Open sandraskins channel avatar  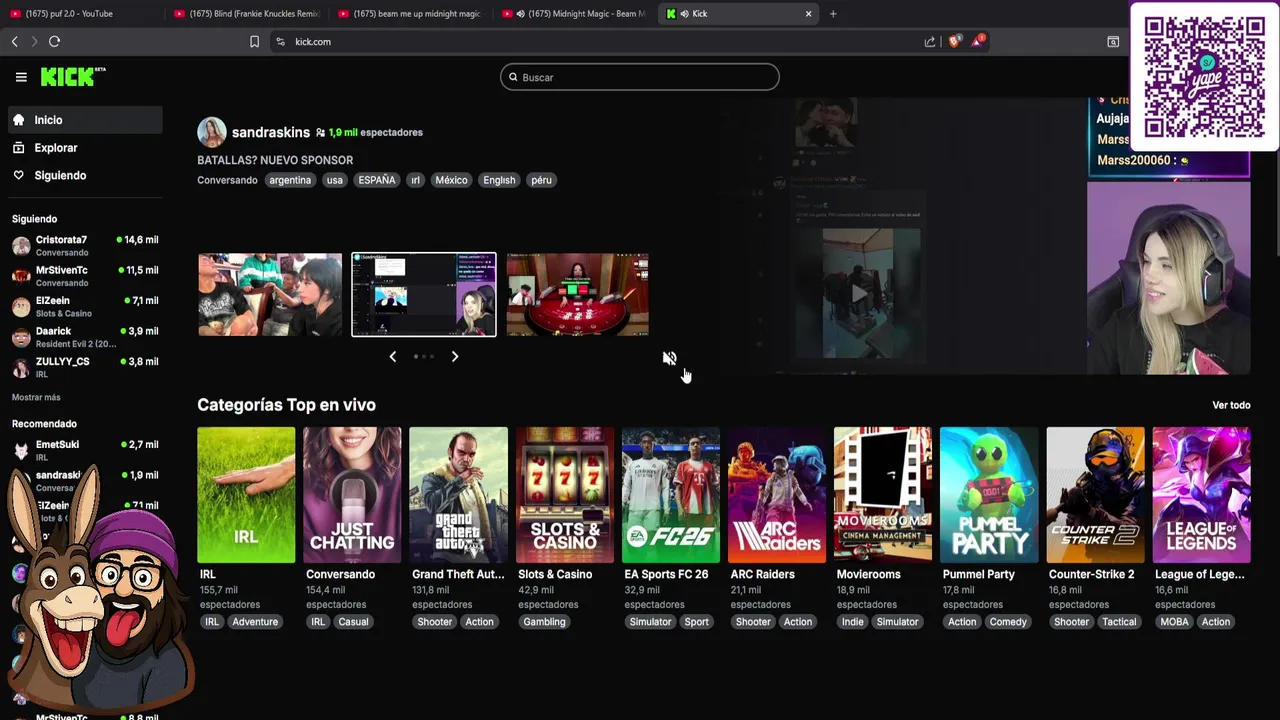pyautogui.click(x=211, y=132)
